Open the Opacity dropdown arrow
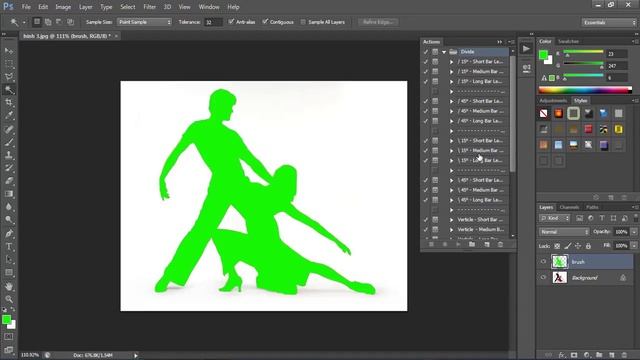 pos(634,232)
